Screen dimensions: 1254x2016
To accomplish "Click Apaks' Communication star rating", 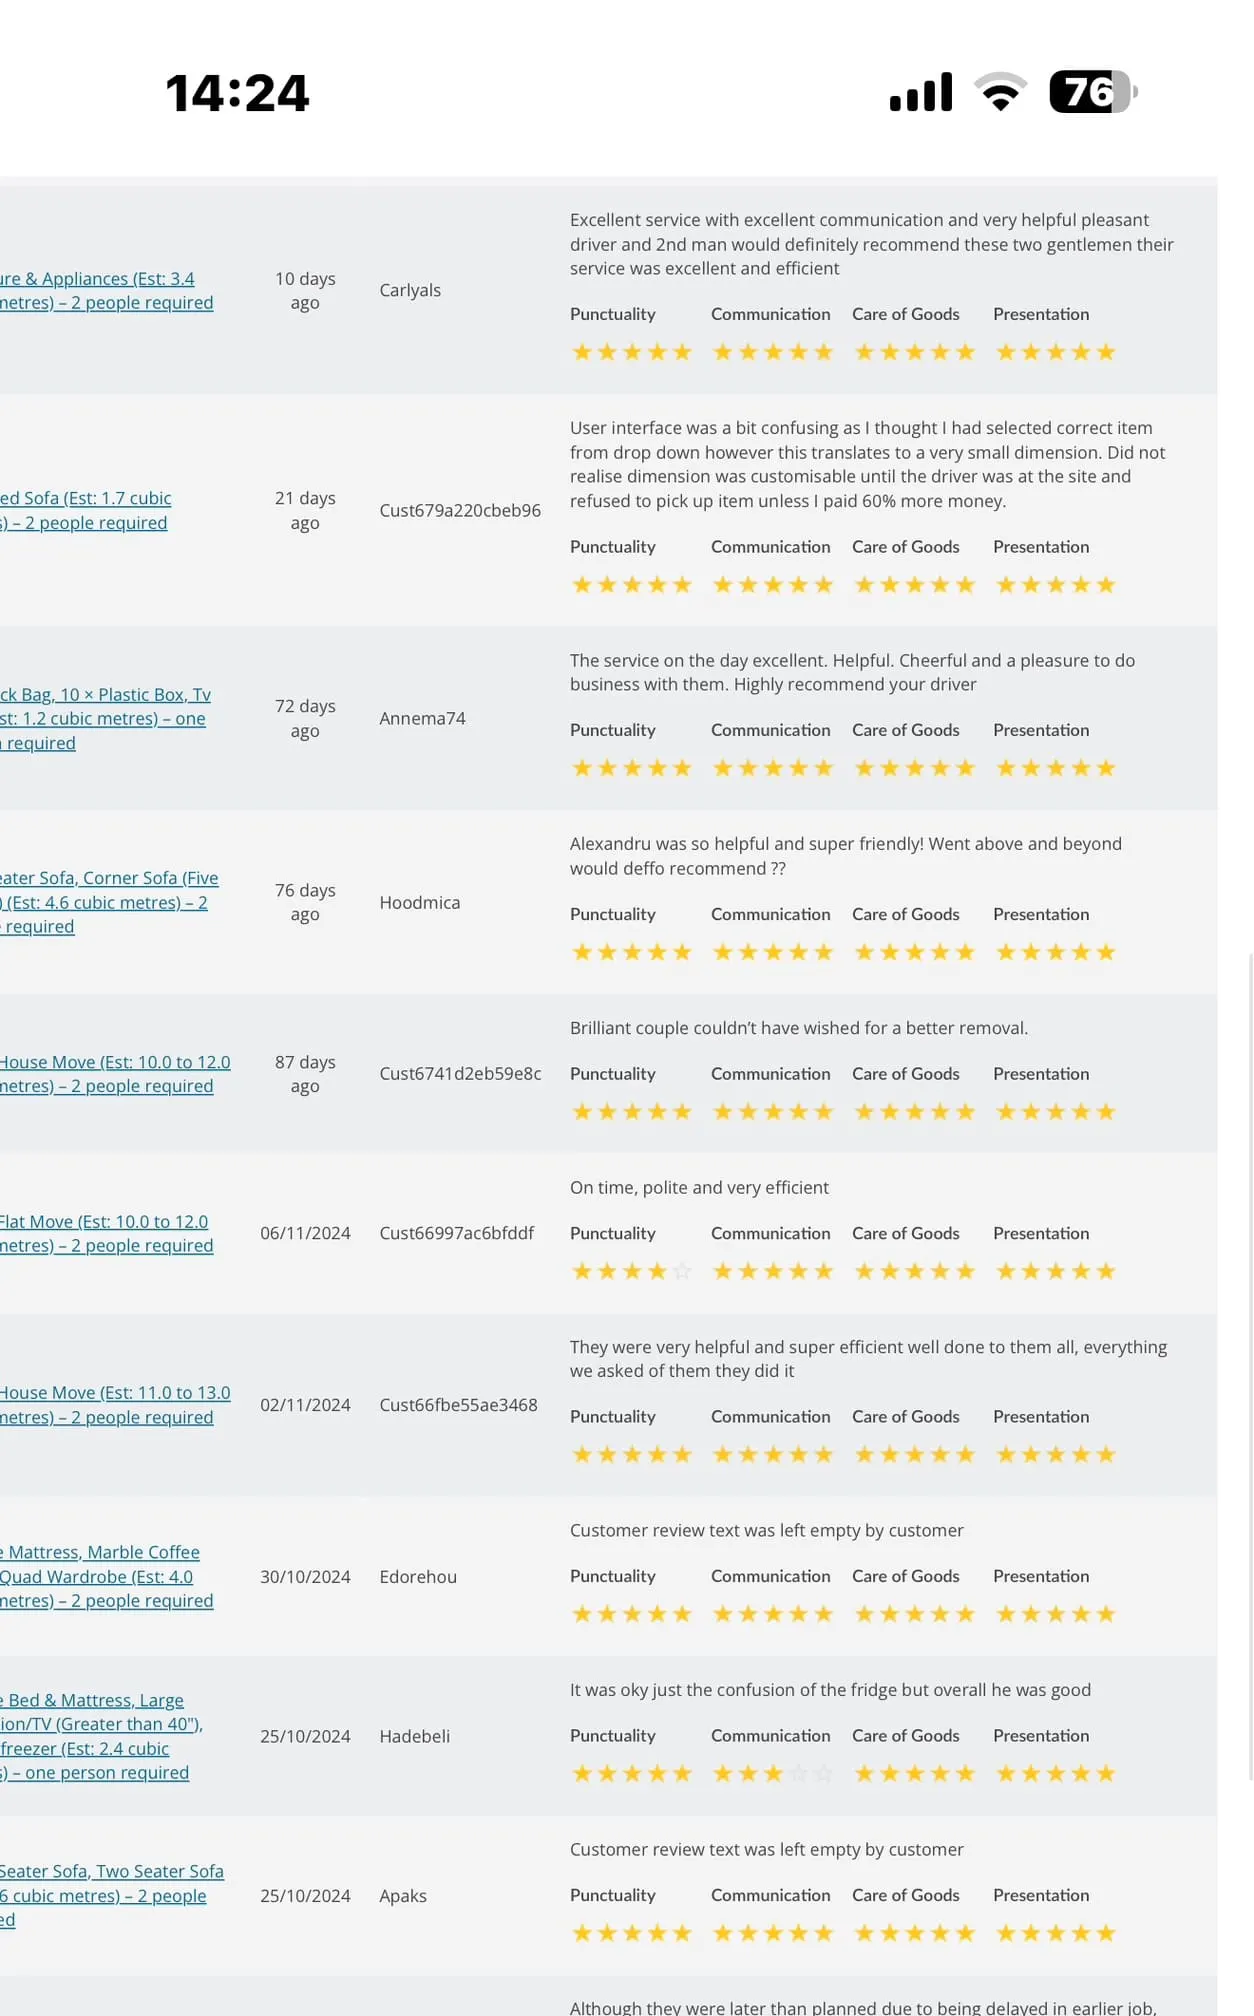I will point(772,1933).
